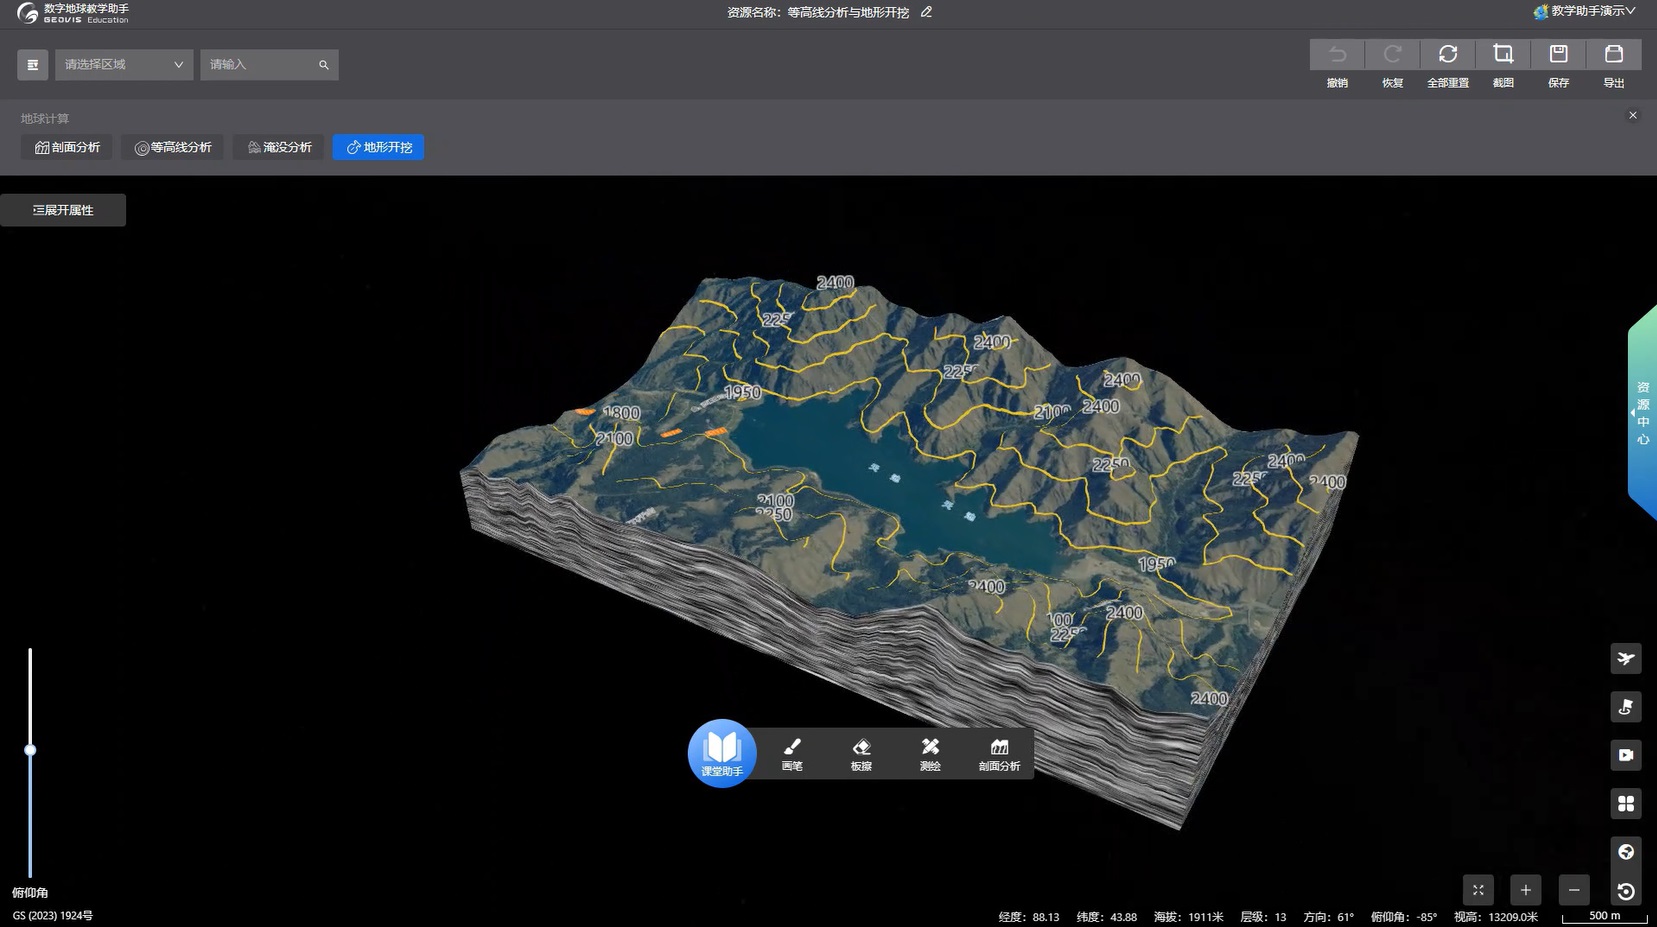Viewport: 1657px width, 927px height.
Task: Click the 数字地球教学助手 GEOVIS logo
Action: (x=74, y=13)
